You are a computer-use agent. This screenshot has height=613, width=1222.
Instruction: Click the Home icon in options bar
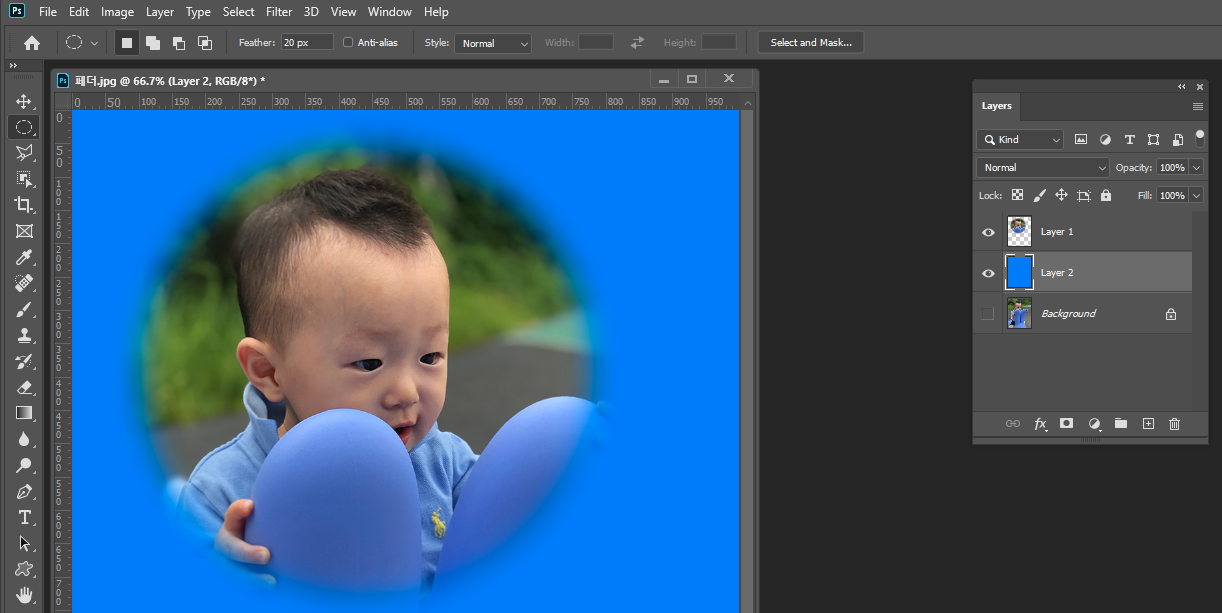tap(32, 43)
